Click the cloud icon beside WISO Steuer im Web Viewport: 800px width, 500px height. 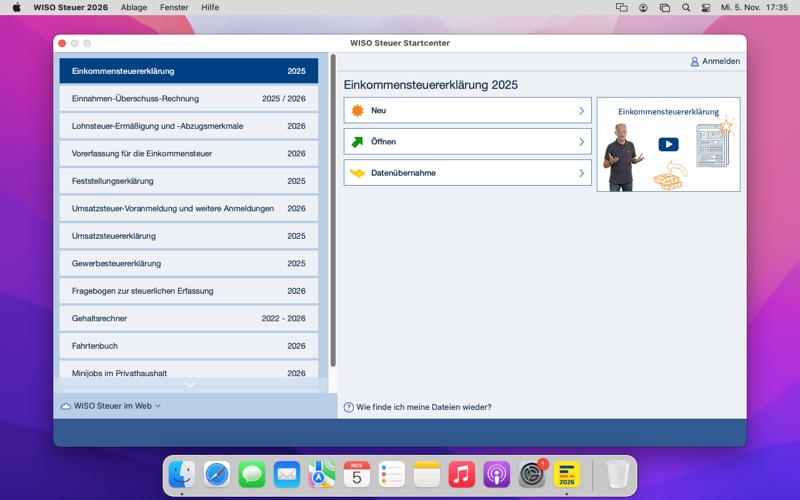tap(66, 406)
